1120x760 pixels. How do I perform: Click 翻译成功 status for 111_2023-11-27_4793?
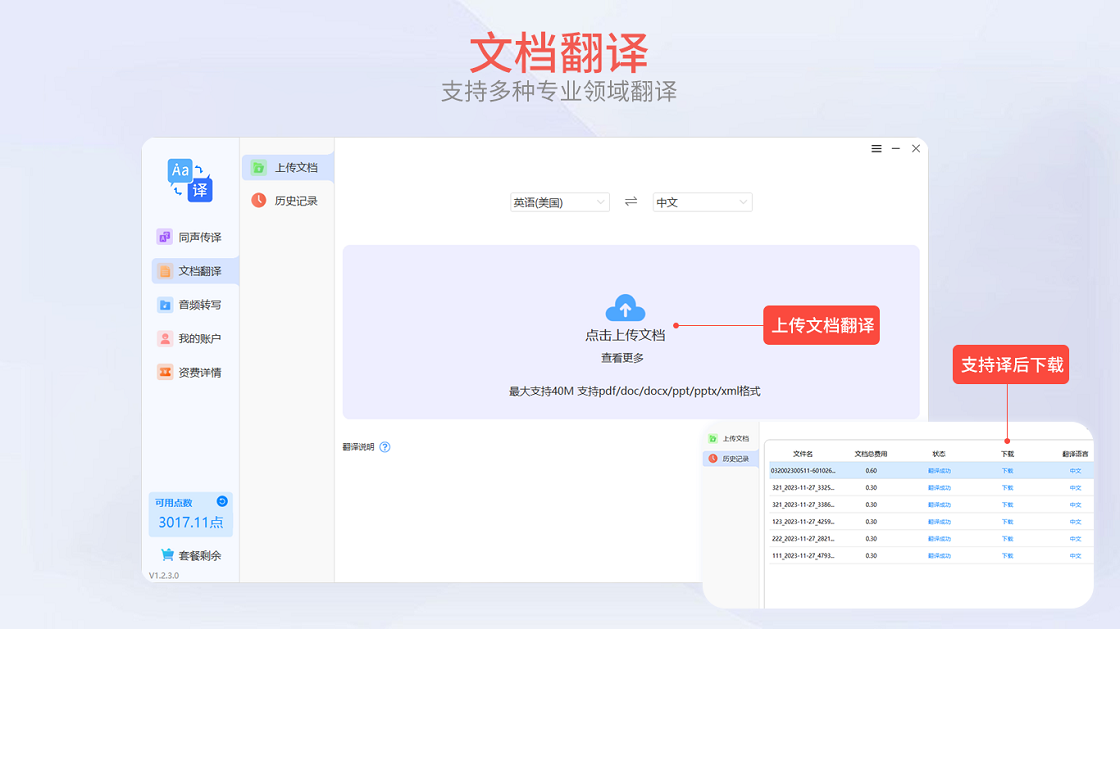(939, 556)
